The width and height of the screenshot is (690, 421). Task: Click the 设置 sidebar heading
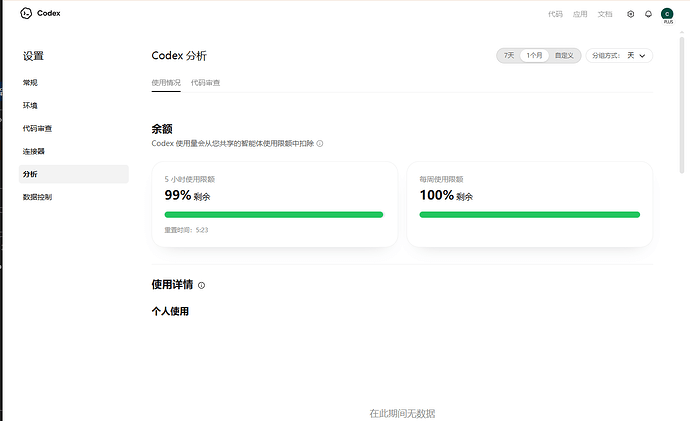coord(33,56)
